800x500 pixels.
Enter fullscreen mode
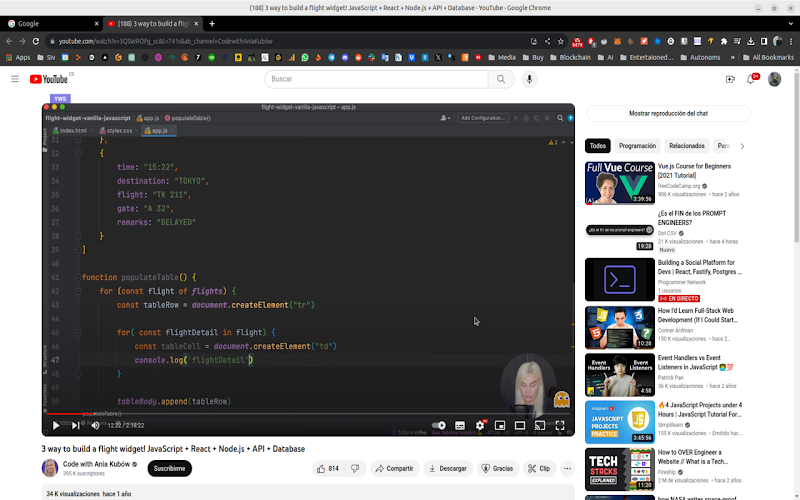tap(560, 425)
